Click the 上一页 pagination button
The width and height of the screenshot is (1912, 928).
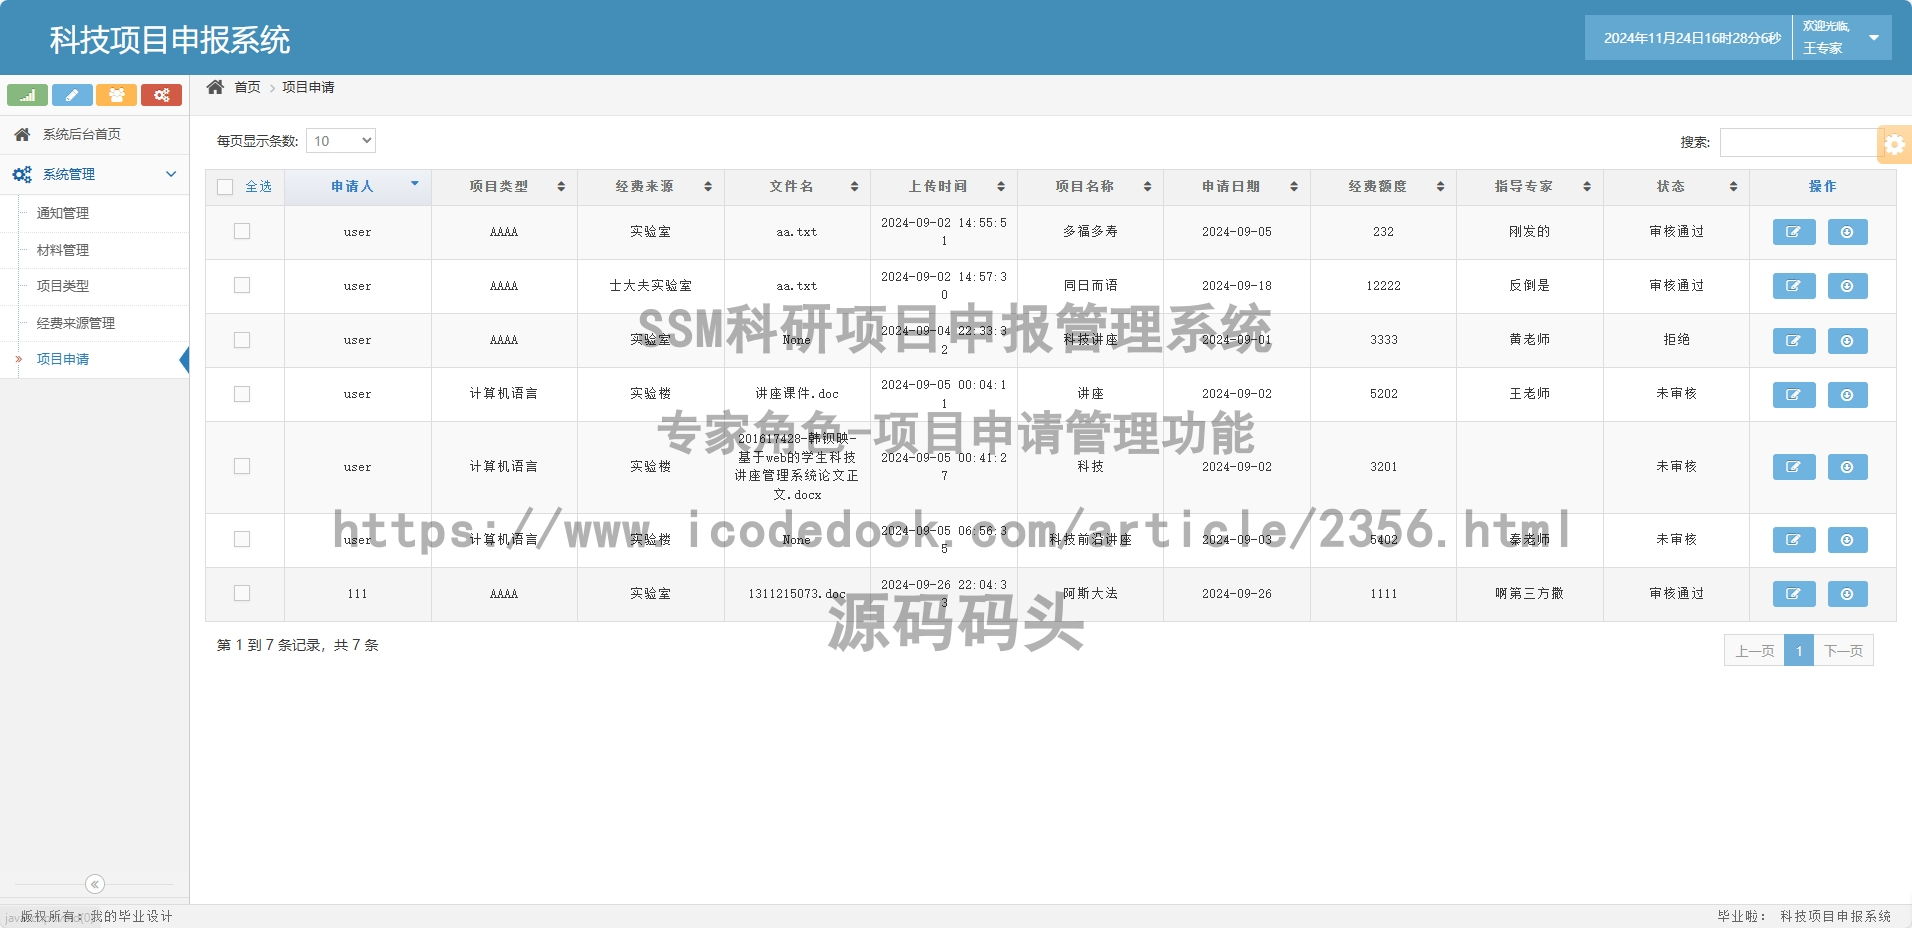pyautogui.click(x=1754, y=651)
